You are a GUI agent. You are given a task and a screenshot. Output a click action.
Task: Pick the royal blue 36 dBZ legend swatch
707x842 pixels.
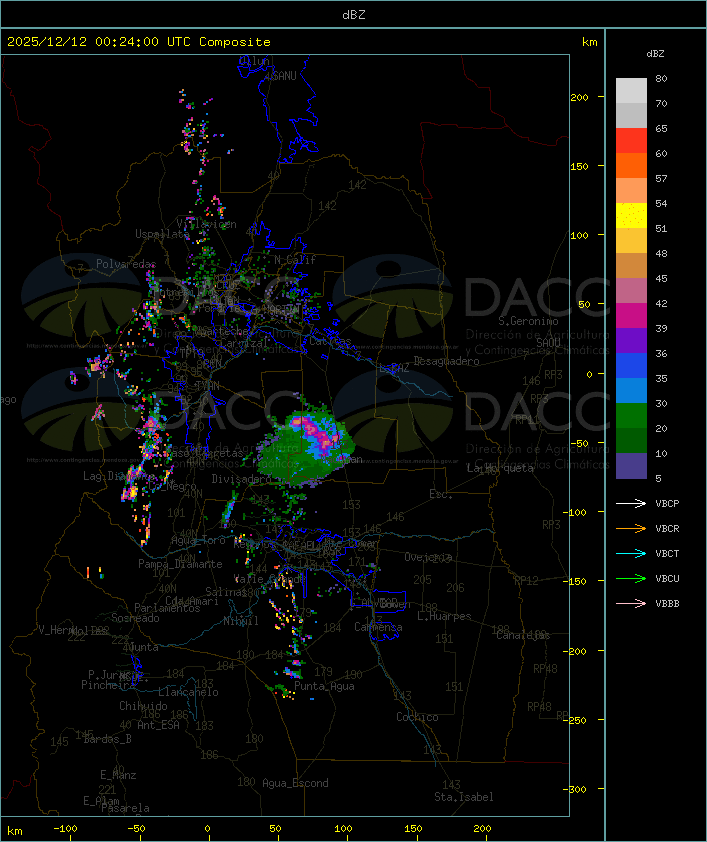coord(631,366)
